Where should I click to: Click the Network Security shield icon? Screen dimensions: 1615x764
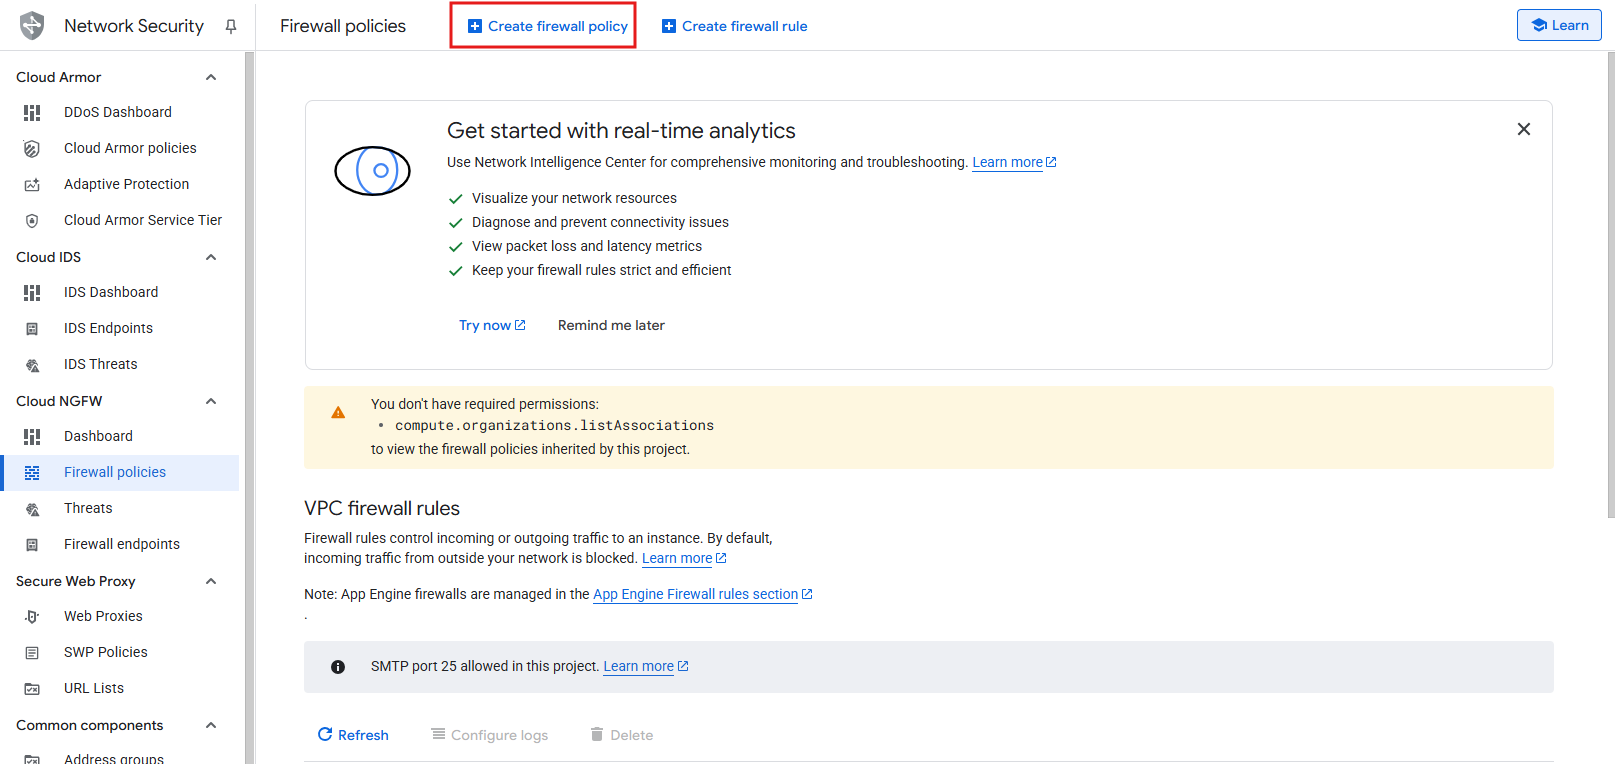coord(32,26)
